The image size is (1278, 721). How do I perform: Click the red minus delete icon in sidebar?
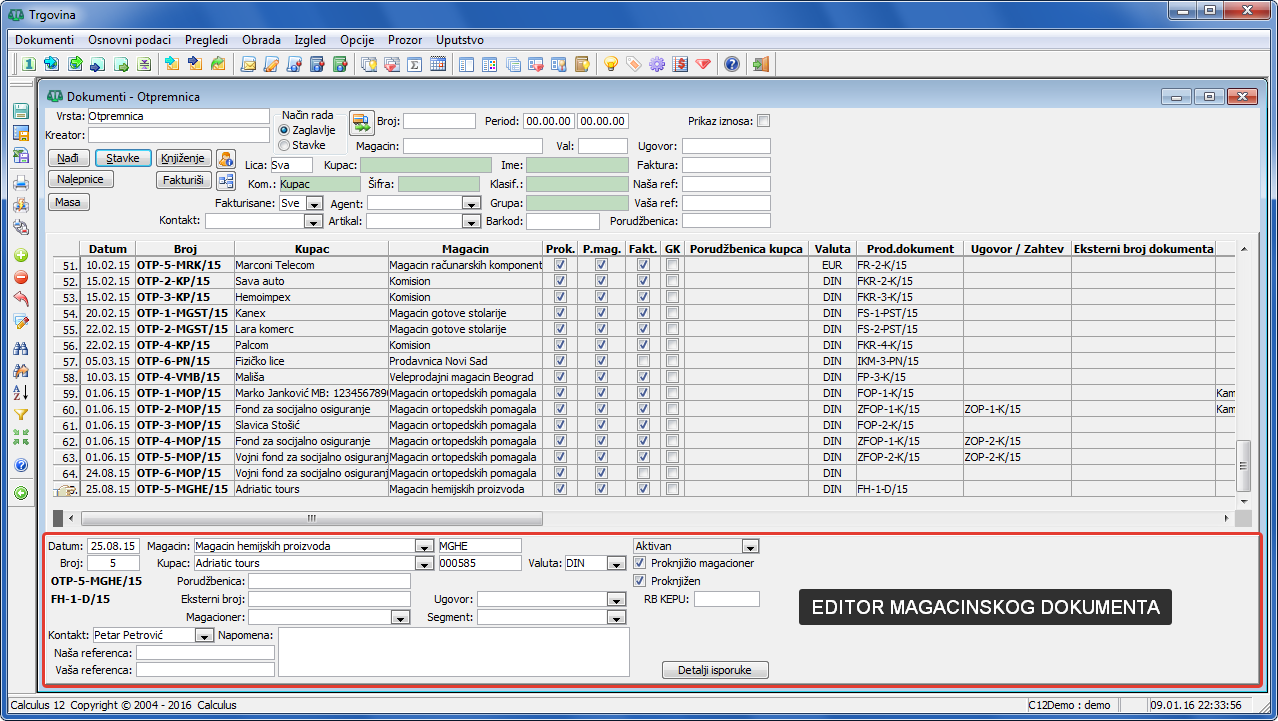tap(21, 277)
